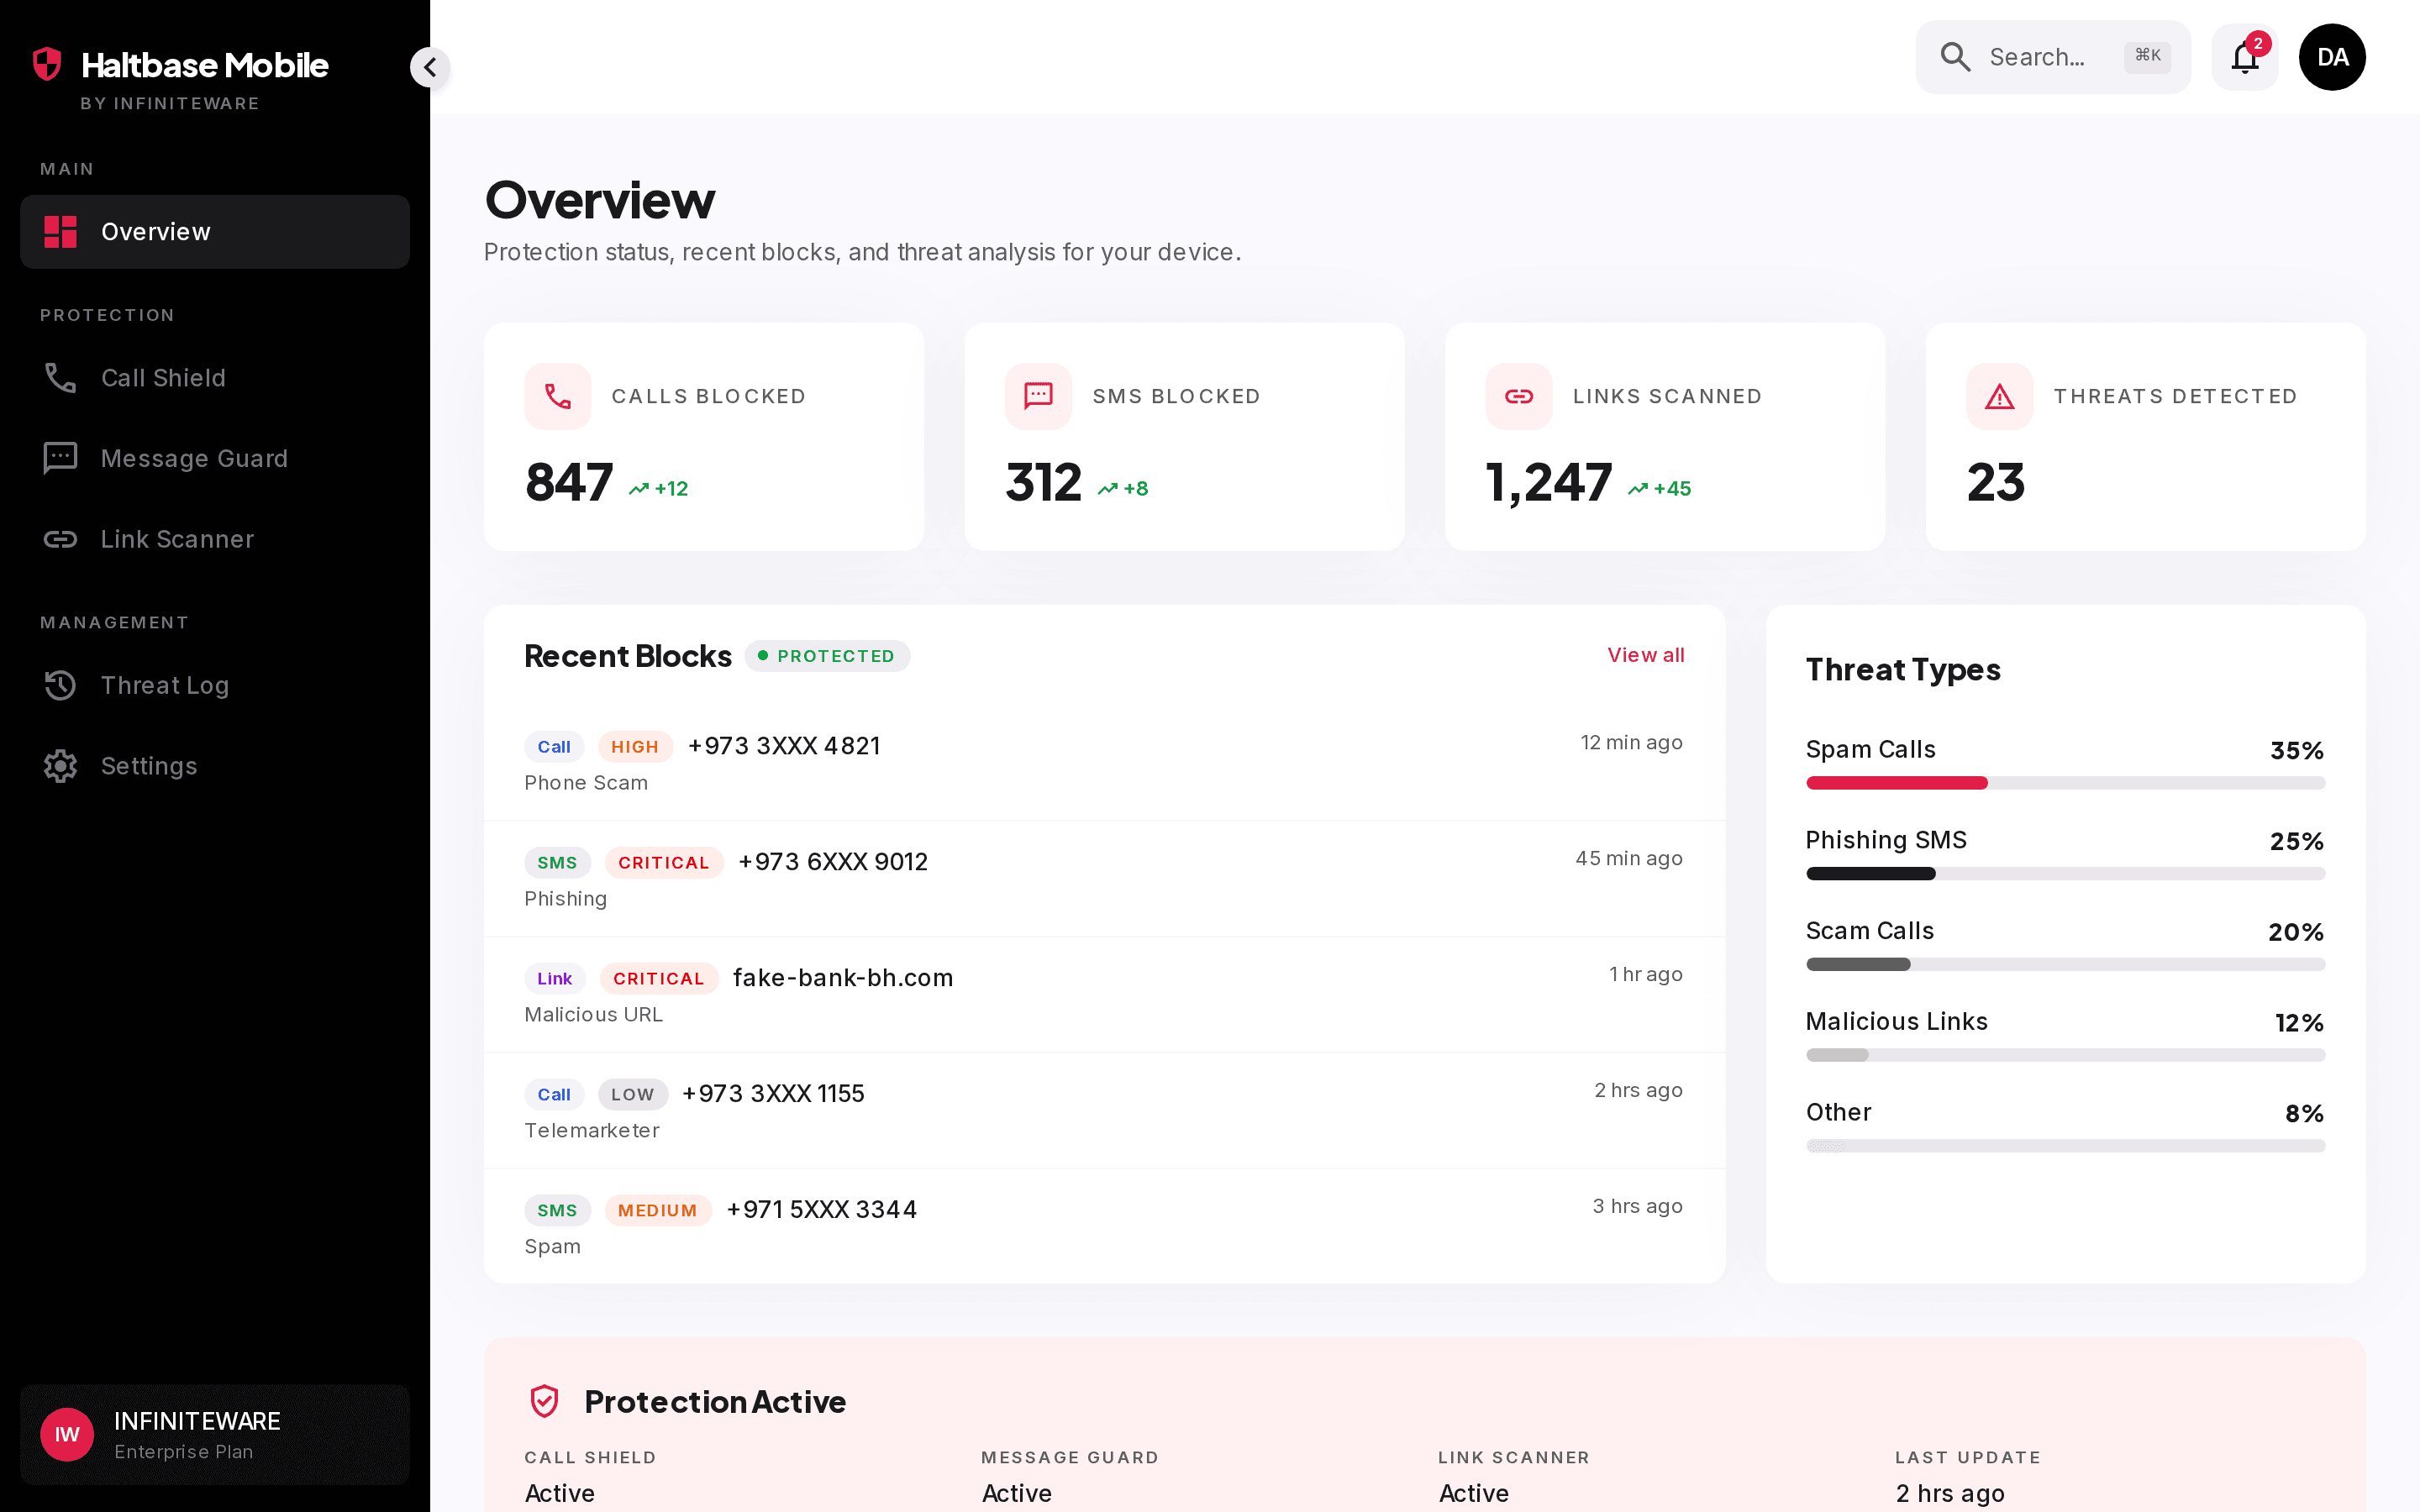Click the View all link
The image size is (2420, 1512).
pos(1646,655)
